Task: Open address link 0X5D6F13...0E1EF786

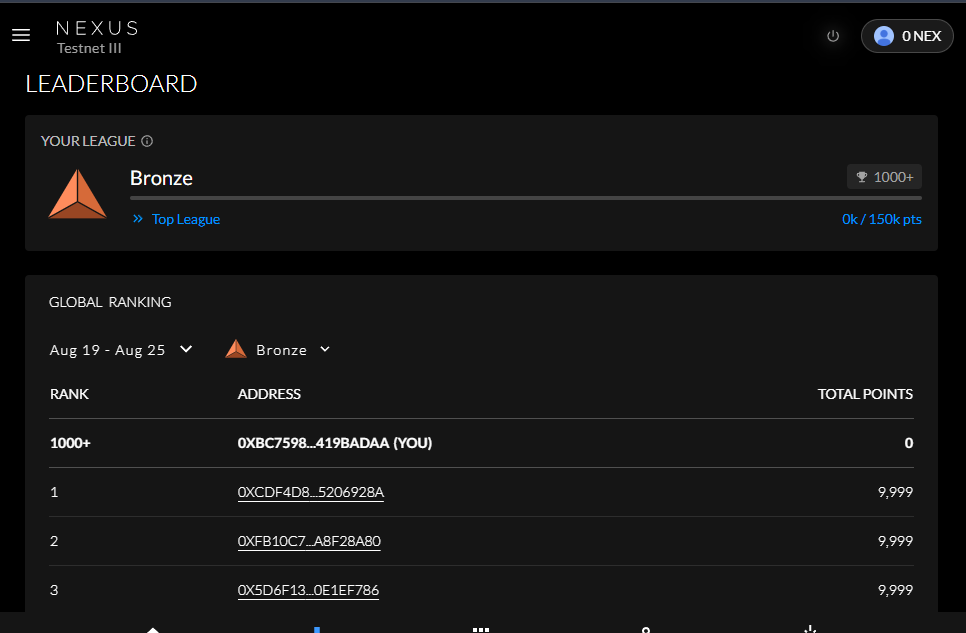Action: (x=308, y=590)
